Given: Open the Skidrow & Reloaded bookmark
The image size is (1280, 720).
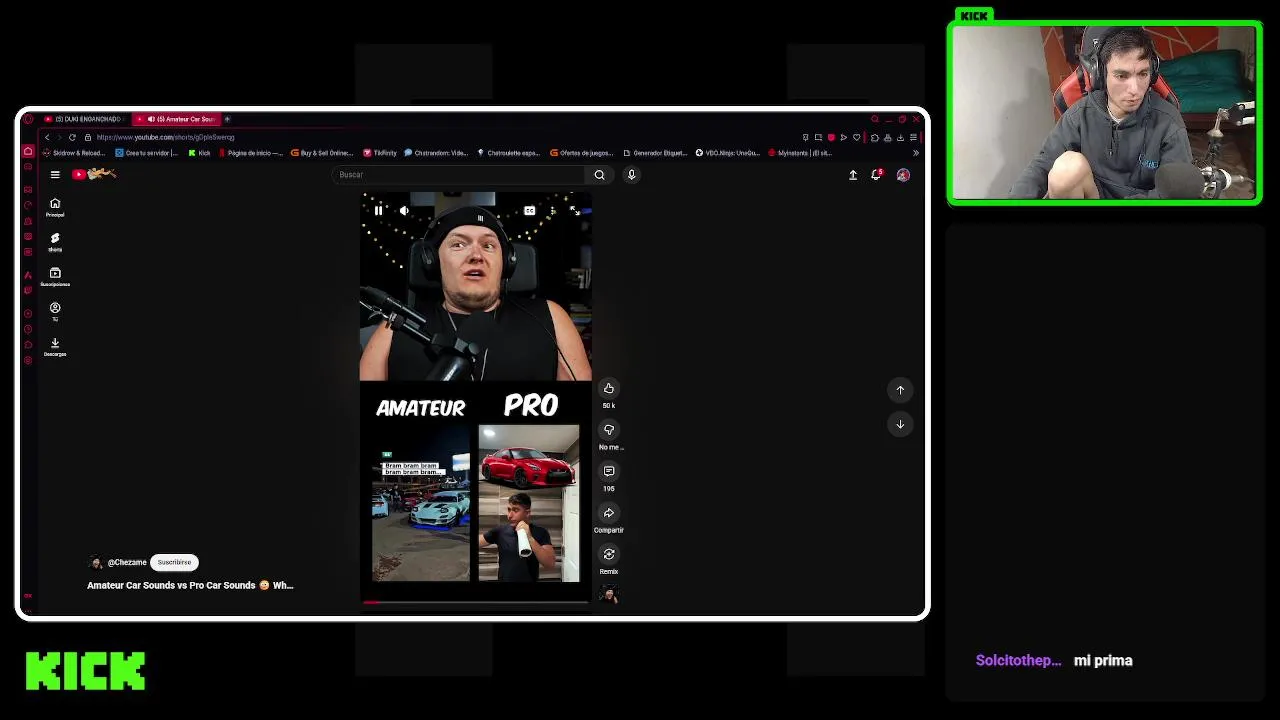Looking at the screenshot, I should 73,153.
